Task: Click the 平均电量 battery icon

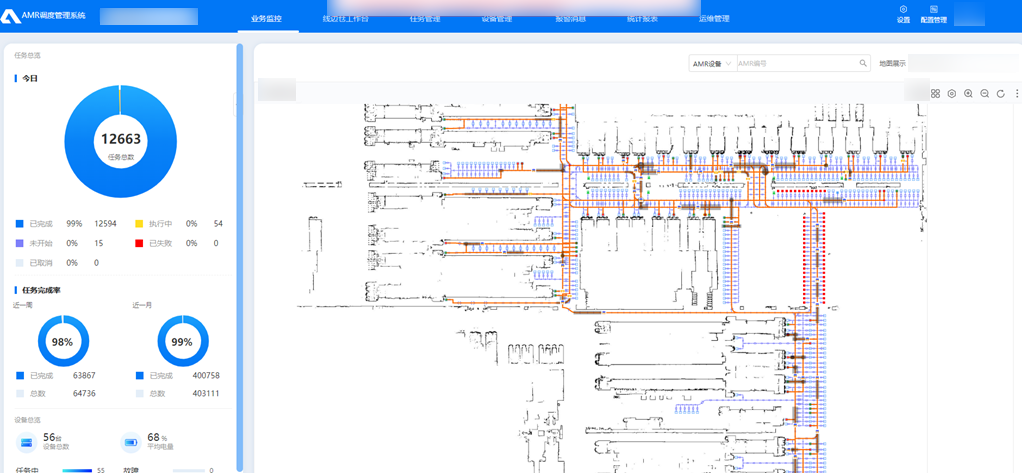Action: [130, 442]
